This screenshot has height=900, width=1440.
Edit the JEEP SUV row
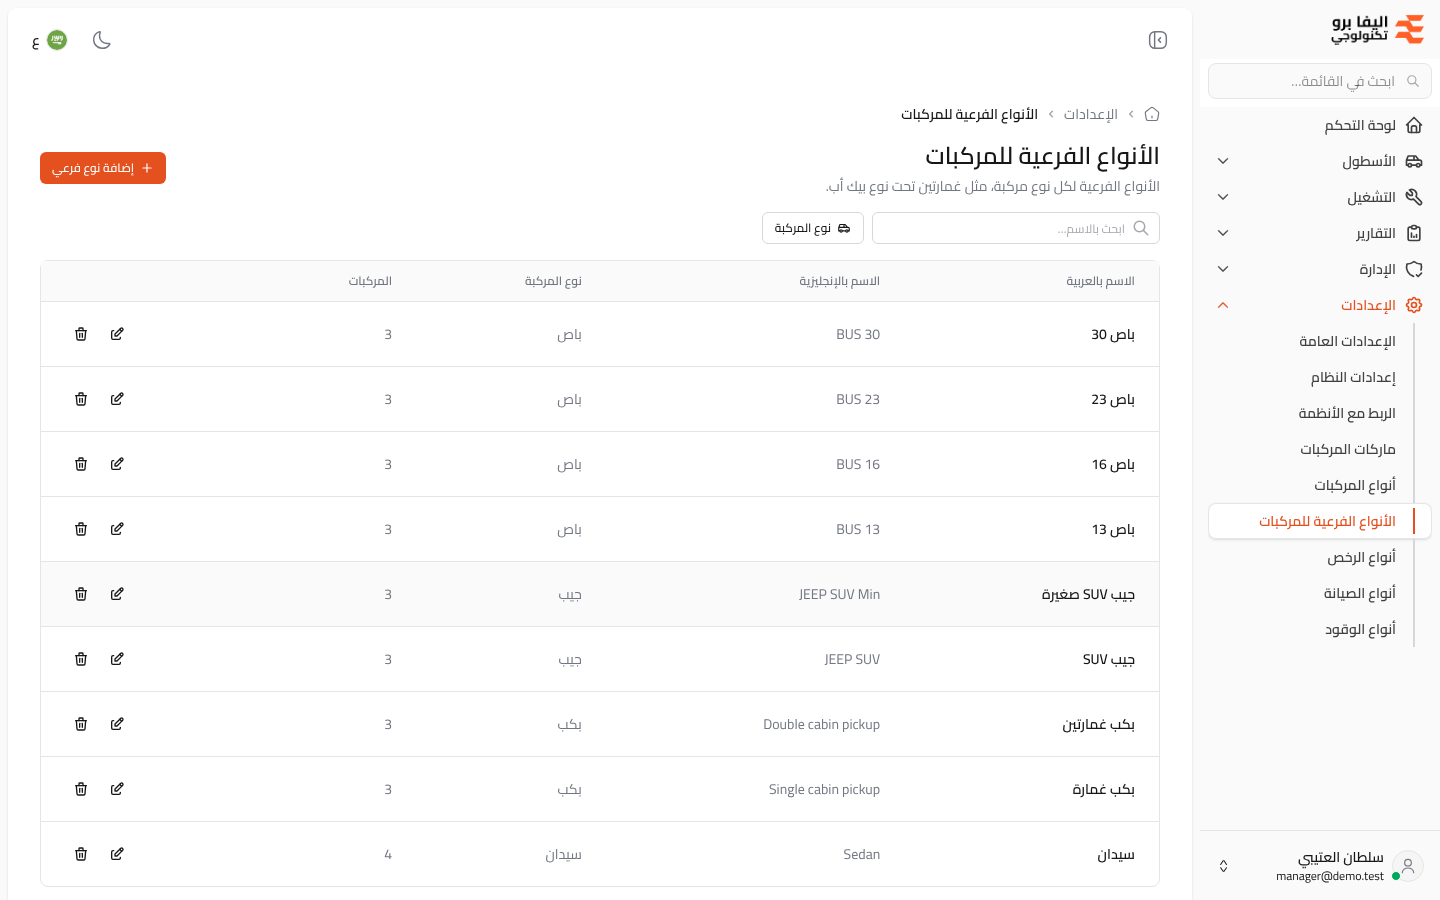click(x=117, y=659)
